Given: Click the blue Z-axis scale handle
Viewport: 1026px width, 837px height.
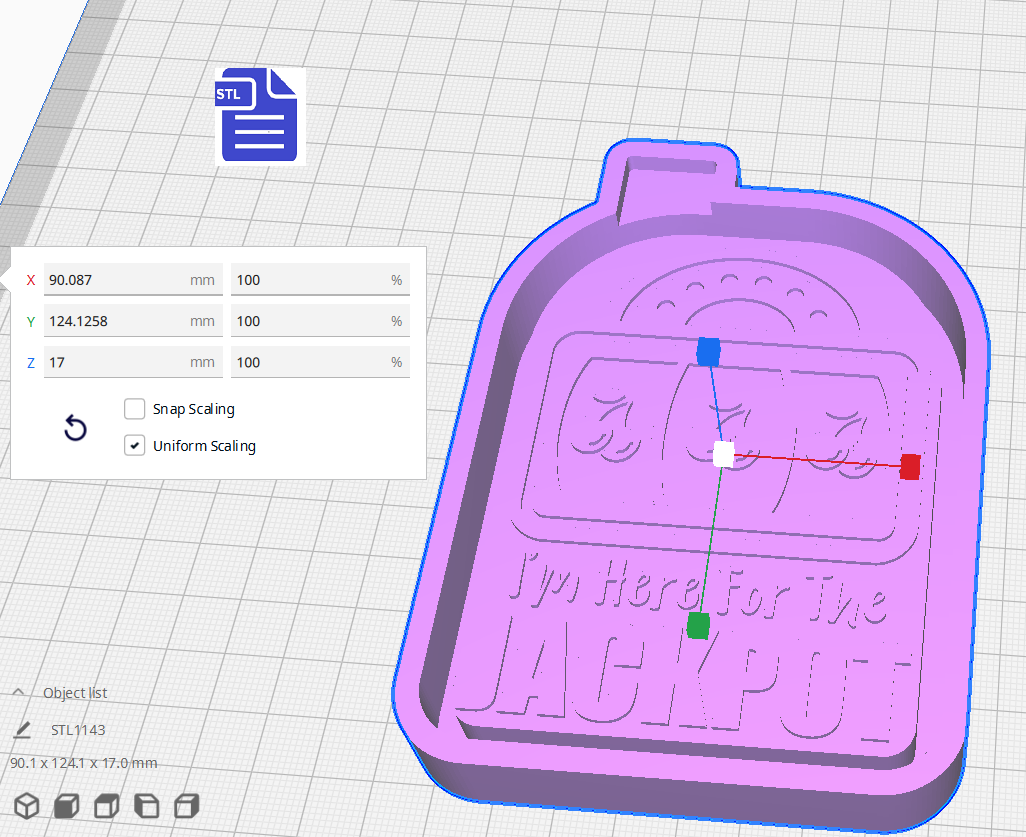Looking at the screenshot, I should 711,351.
